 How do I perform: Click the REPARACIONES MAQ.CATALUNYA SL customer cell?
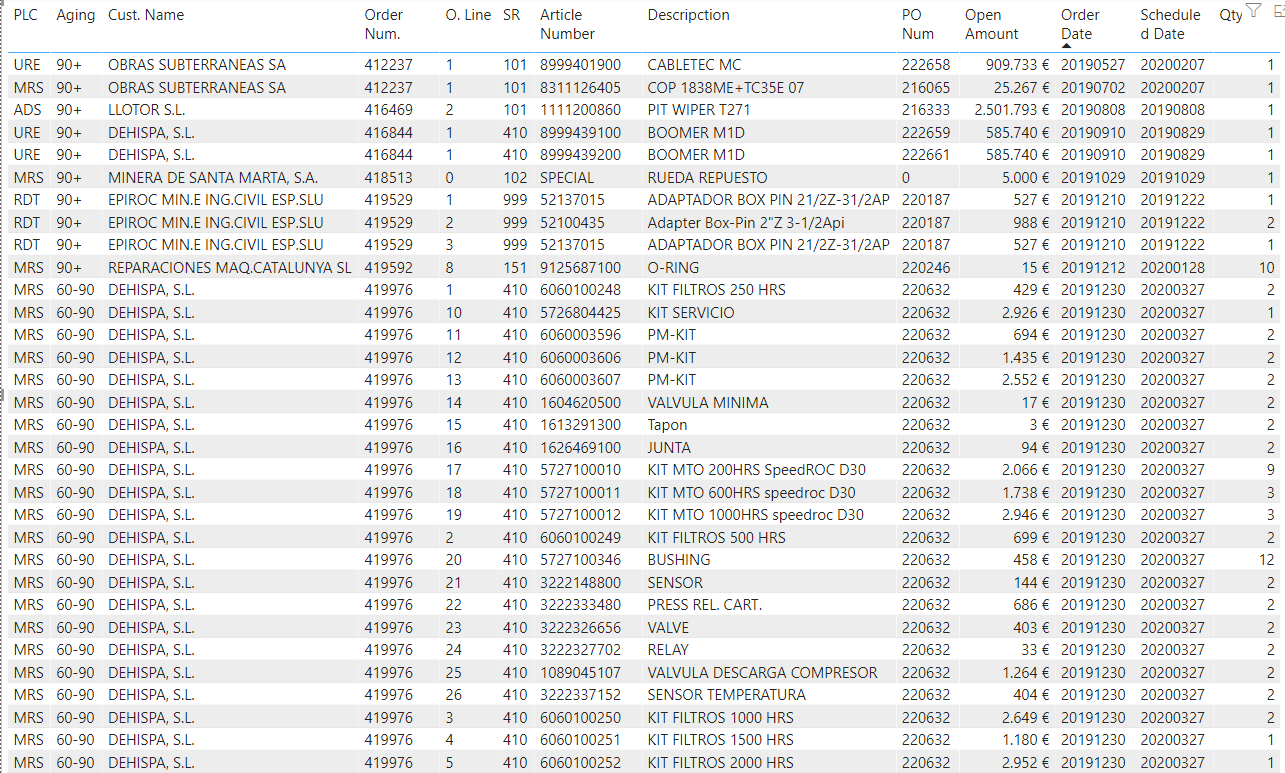point(230,268)
